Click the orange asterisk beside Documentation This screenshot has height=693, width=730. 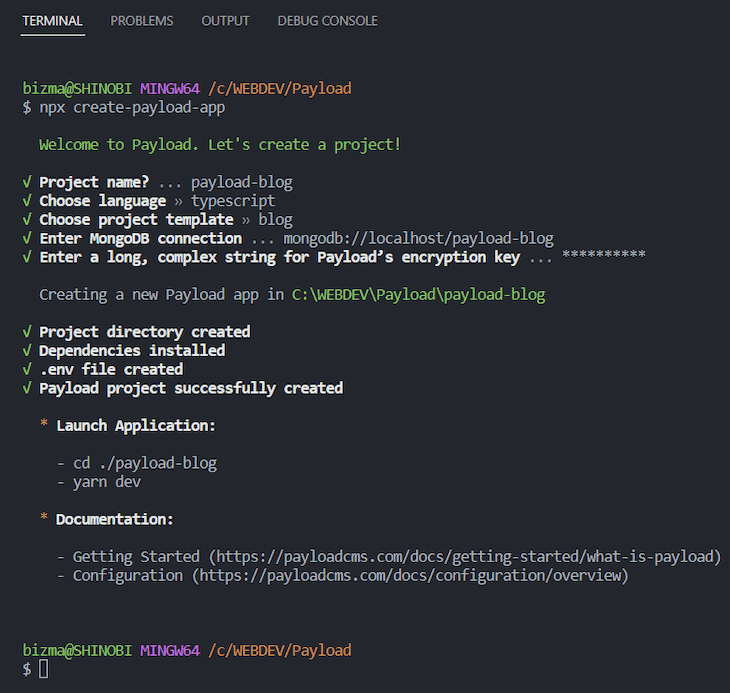click(44, 517)
